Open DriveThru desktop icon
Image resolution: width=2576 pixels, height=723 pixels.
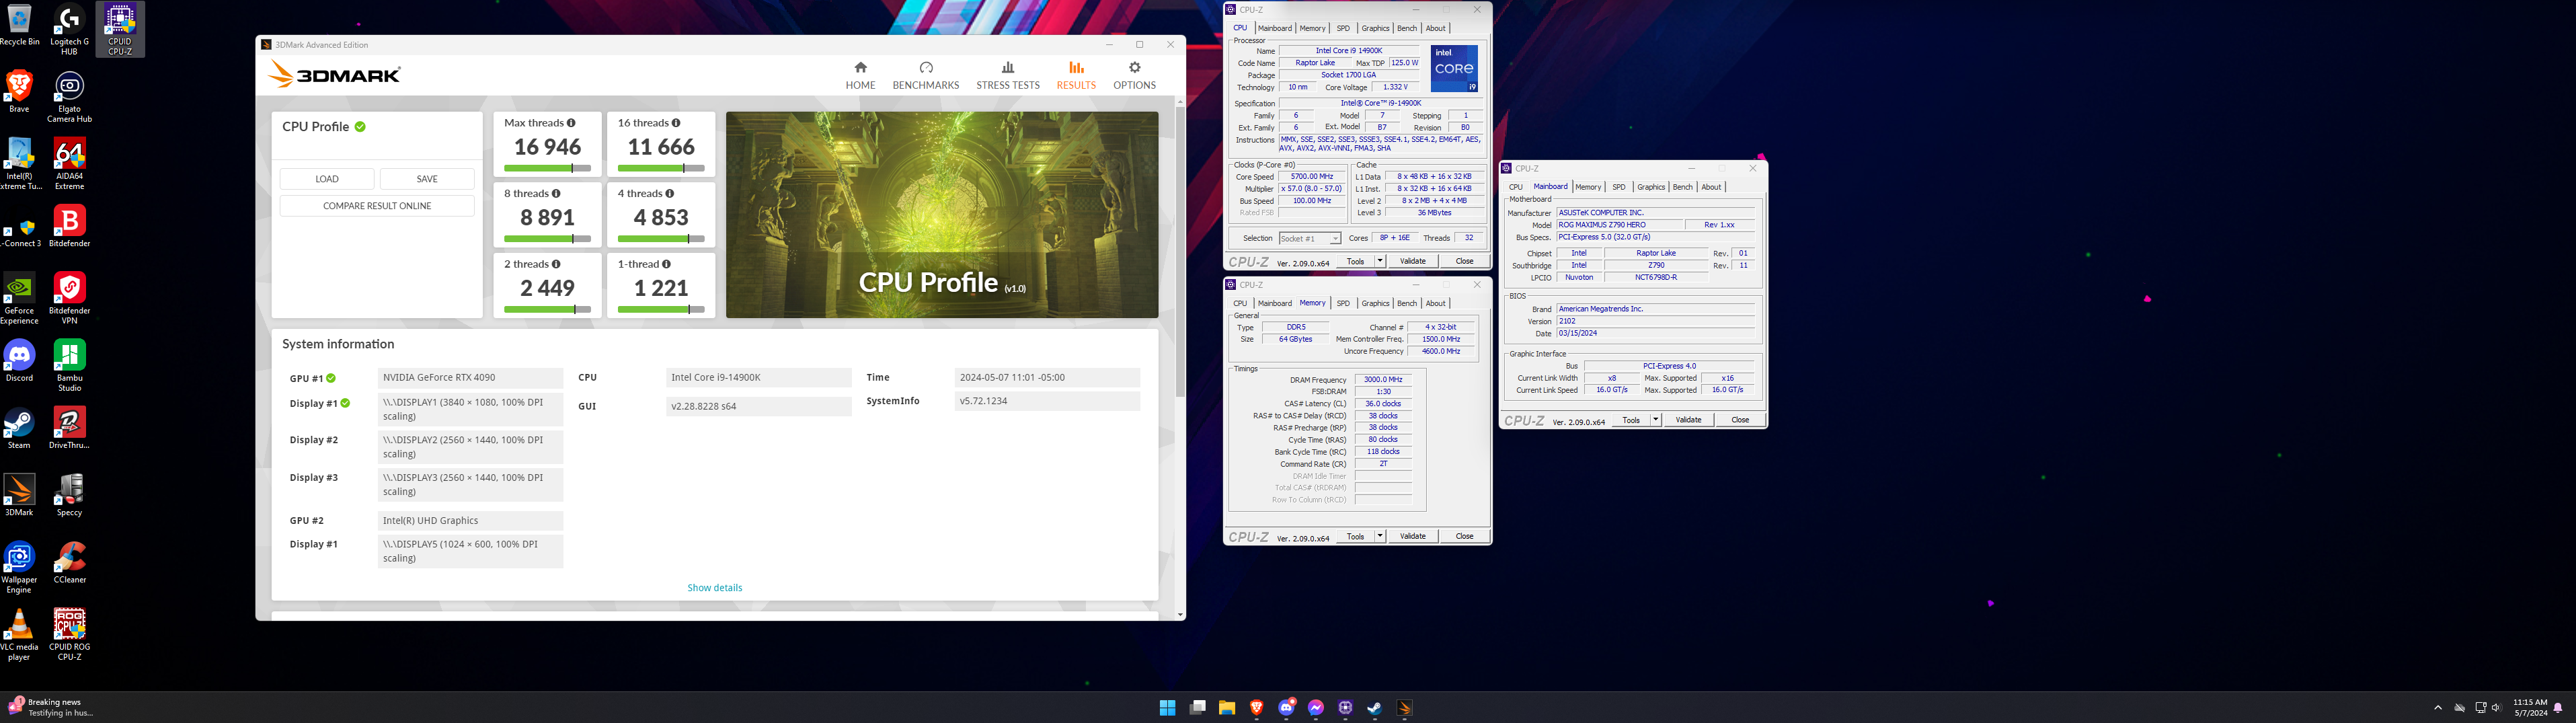[x=69, y=428]
